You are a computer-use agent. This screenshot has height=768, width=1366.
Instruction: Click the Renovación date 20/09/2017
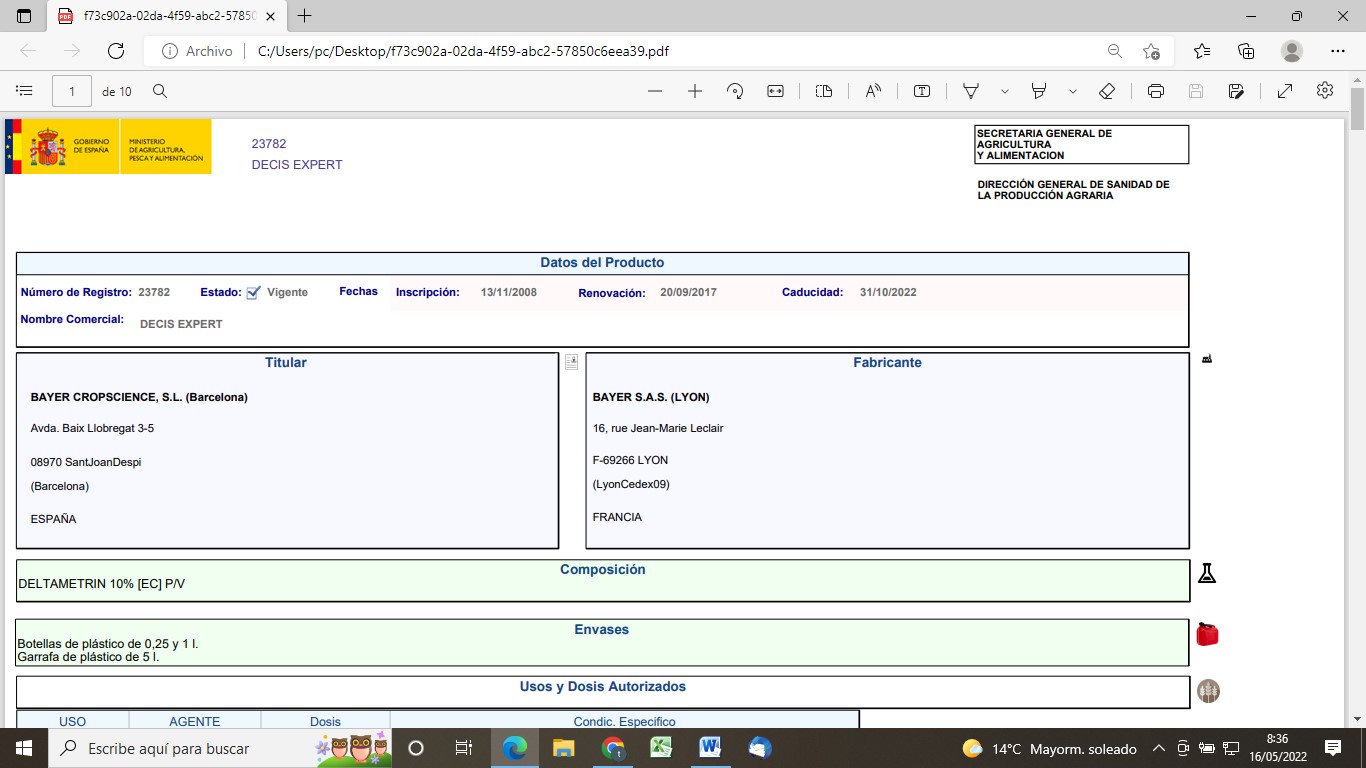pos(688,293)
